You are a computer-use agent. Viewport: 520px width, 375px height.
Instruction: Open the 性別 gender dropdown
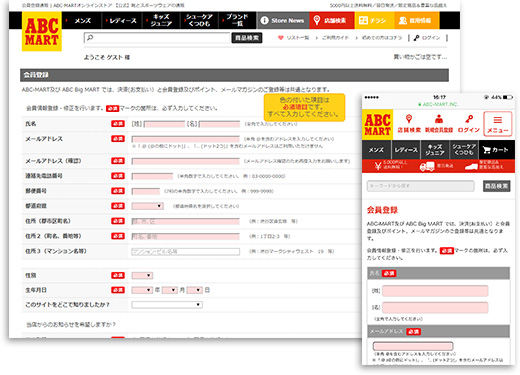142,275
